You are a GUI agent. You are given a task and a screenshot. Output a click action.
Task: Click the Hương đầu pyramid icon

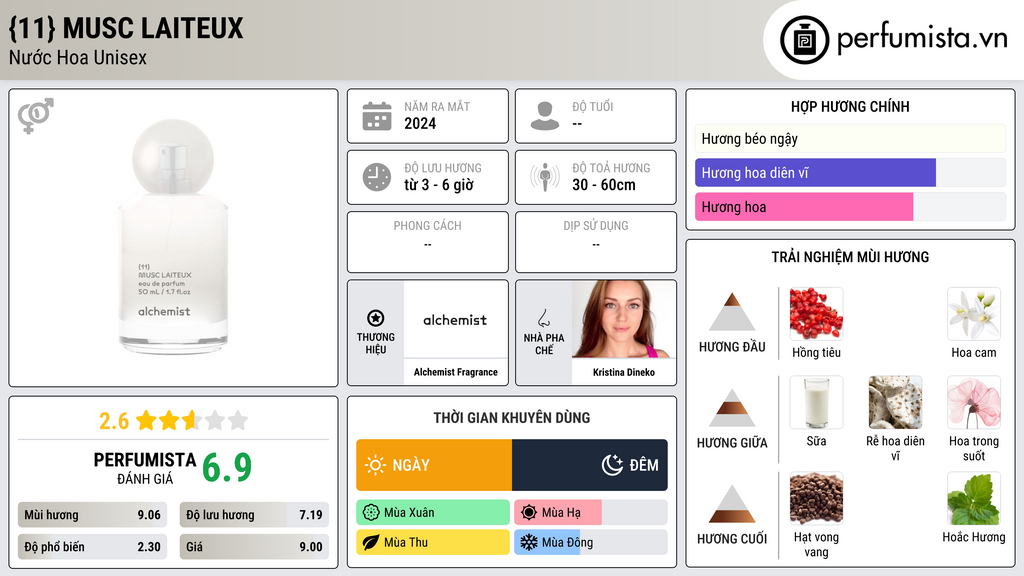coord(732,312)
